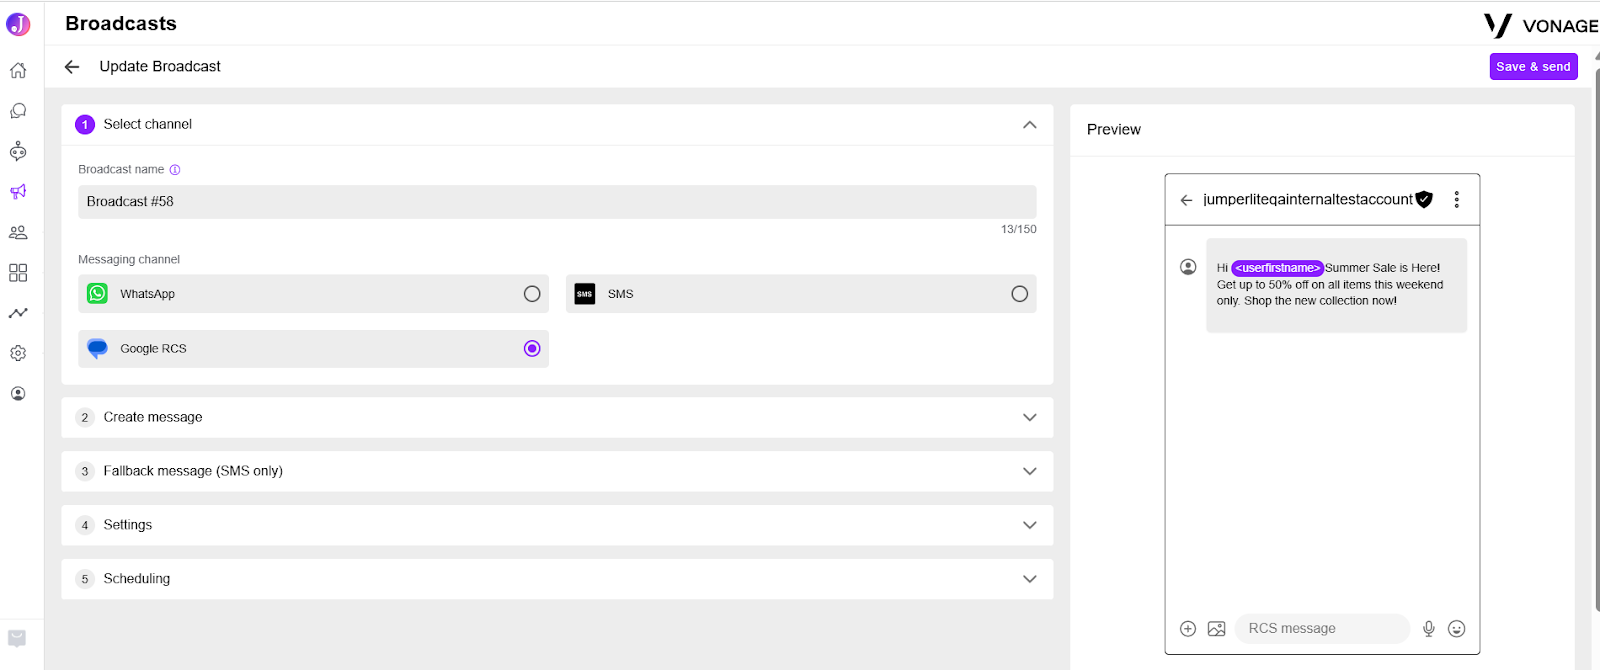Open the Home icon in the sidebar
This screenshot has height=670, width=1600.
click(18, 70)
